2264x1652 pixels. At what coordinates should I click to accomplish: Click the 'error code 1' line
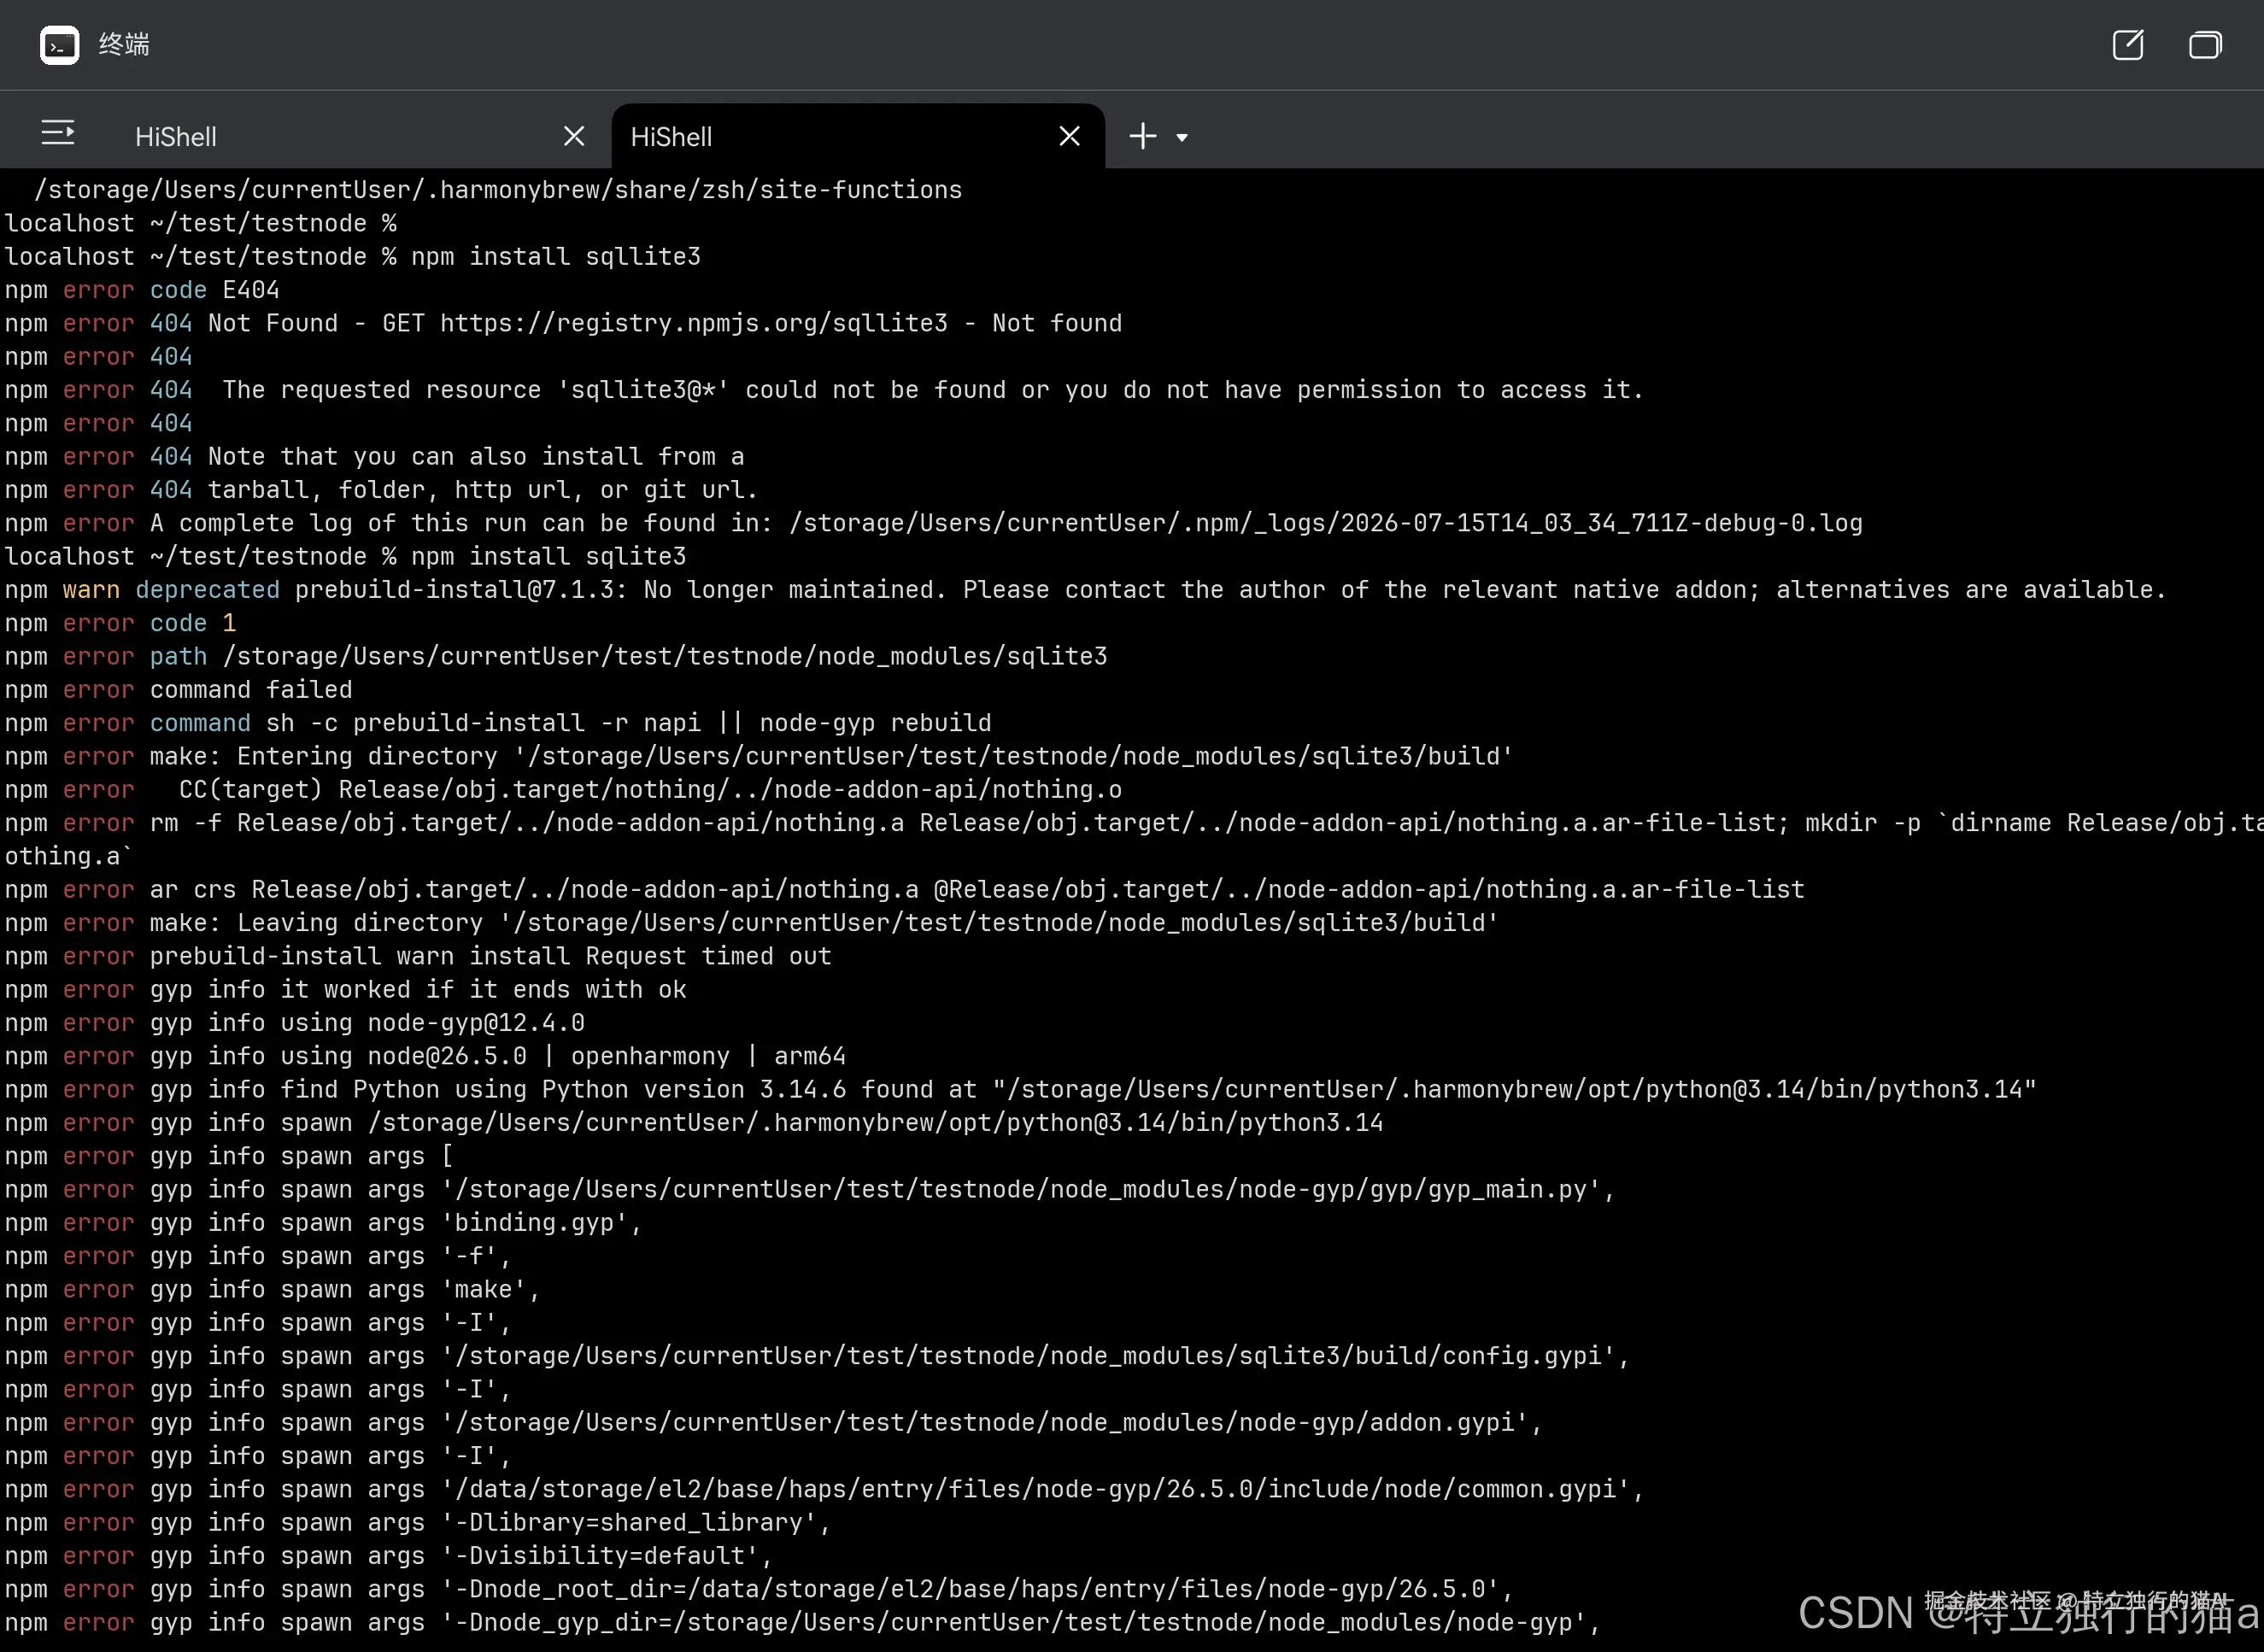120,623
